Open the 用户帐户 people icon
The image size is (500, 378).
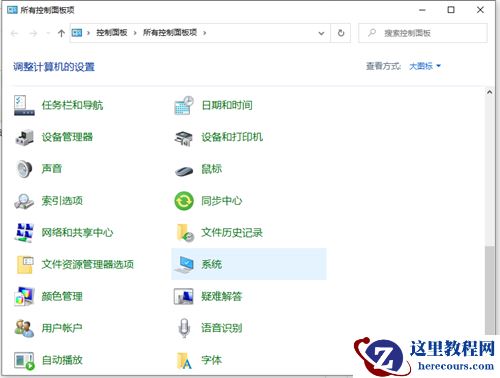(24, 328)
